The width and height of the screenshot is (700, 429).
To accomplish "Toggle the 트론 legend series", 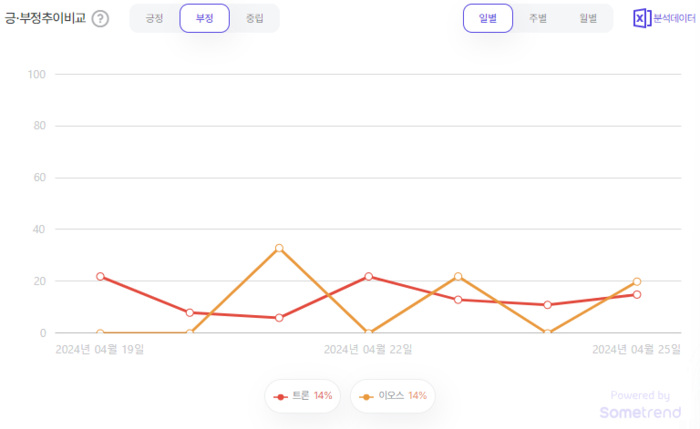I will (303, 396).
